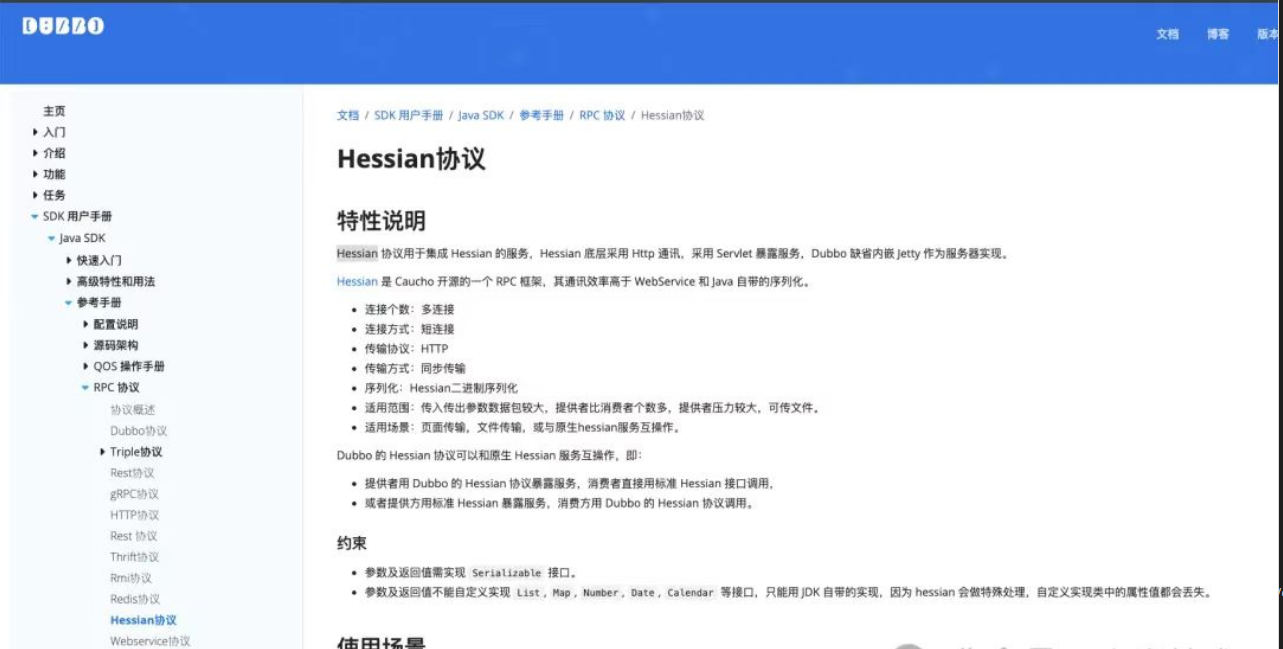This screenshot has width=1283, height=649.
Task: Go to 文档 breadcrumb link
Action: point(347,115)
